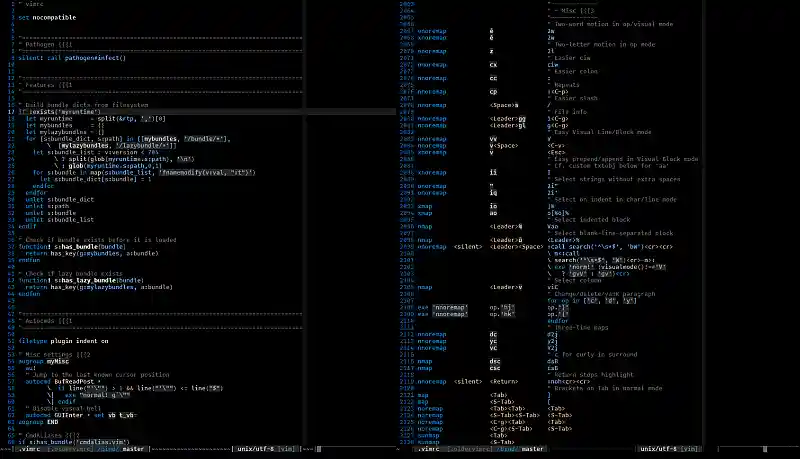Viewport: 800px width, 459px height.
Task: Click the 'nnoremap dc' mapping row
Action: coord(488,335)
